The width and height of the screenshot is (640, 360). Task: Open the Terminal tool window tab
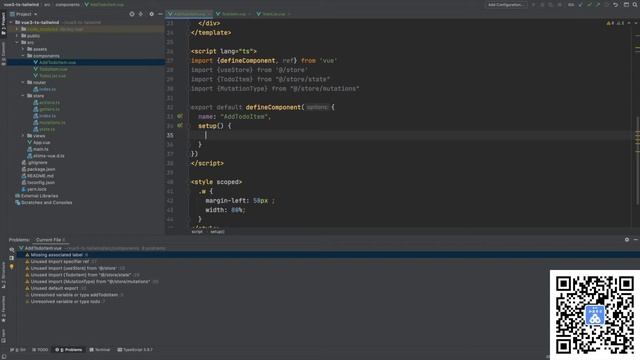click(100, 350)
